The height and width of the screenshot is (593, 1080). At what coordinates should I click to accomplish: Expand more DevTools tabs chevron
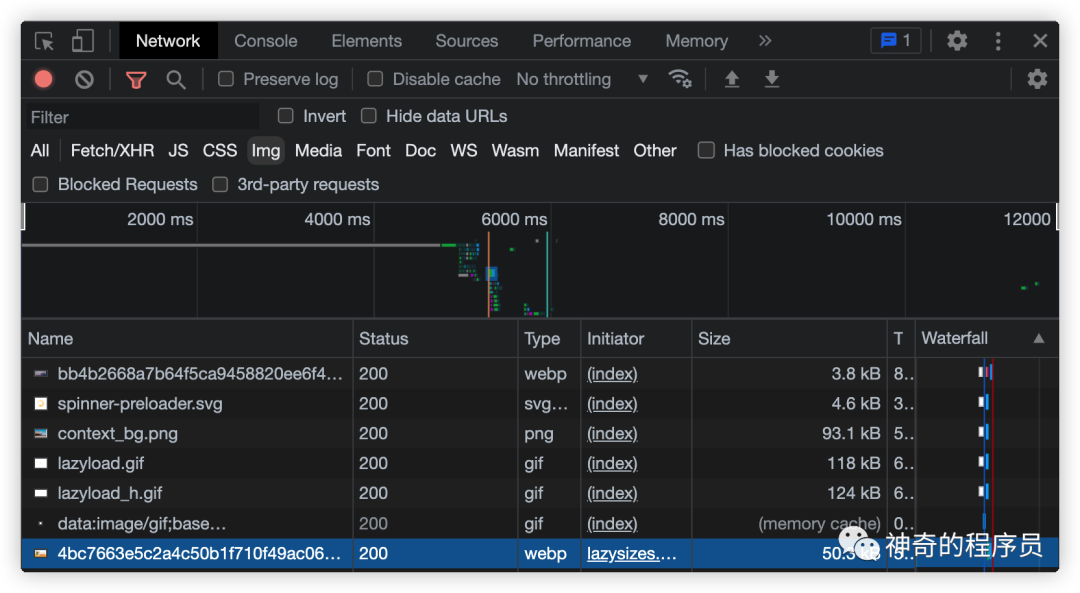(765, 41)
